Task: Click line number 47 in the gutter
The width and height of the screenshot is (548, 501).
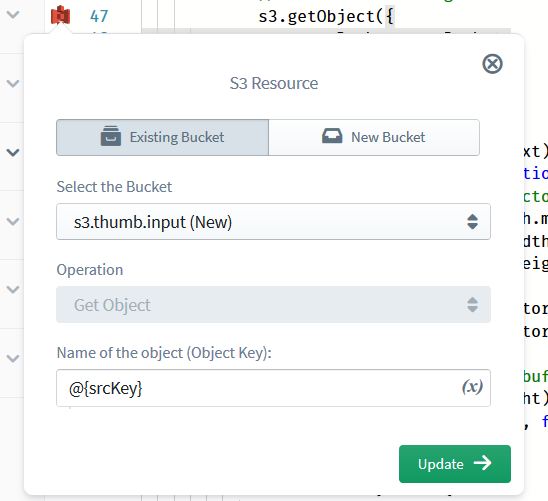Action: click(x=99, y=16)
